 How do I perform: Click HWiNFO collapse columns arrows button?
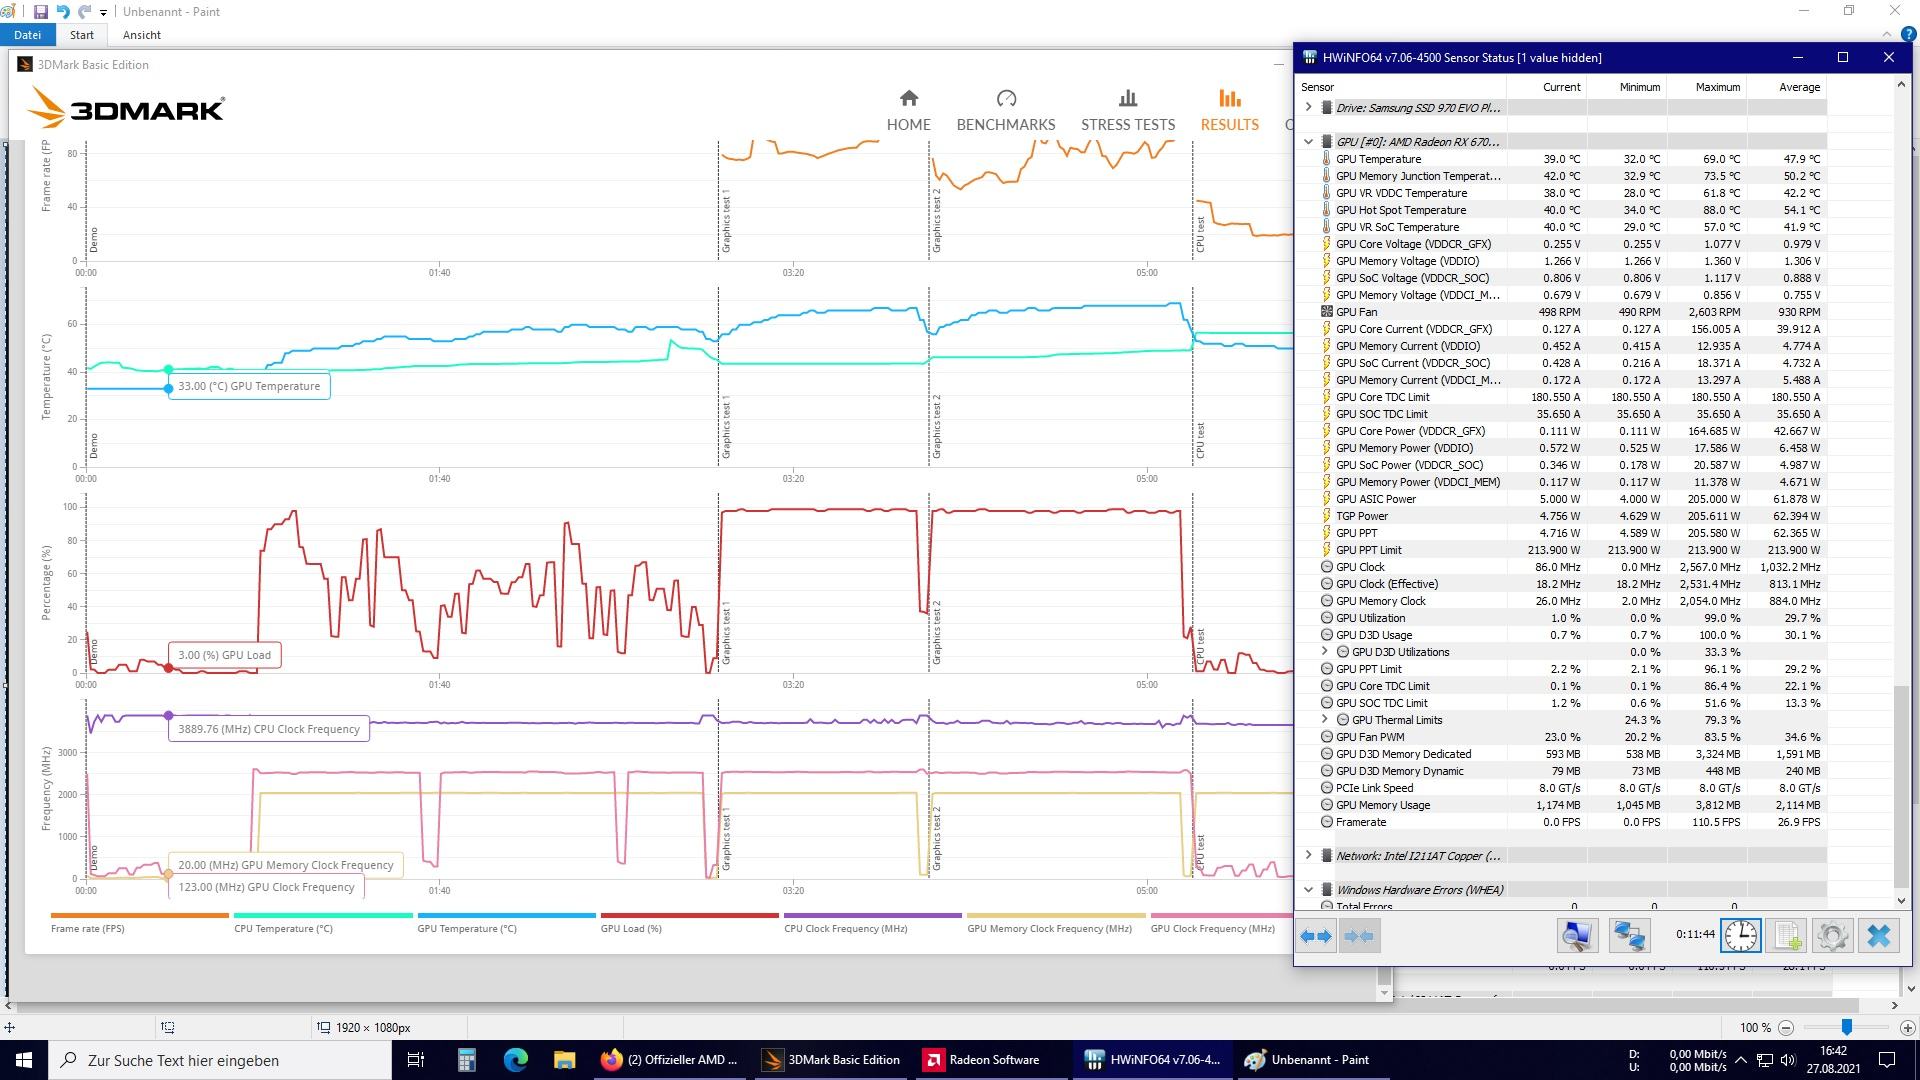click(x=1359, y=936)
